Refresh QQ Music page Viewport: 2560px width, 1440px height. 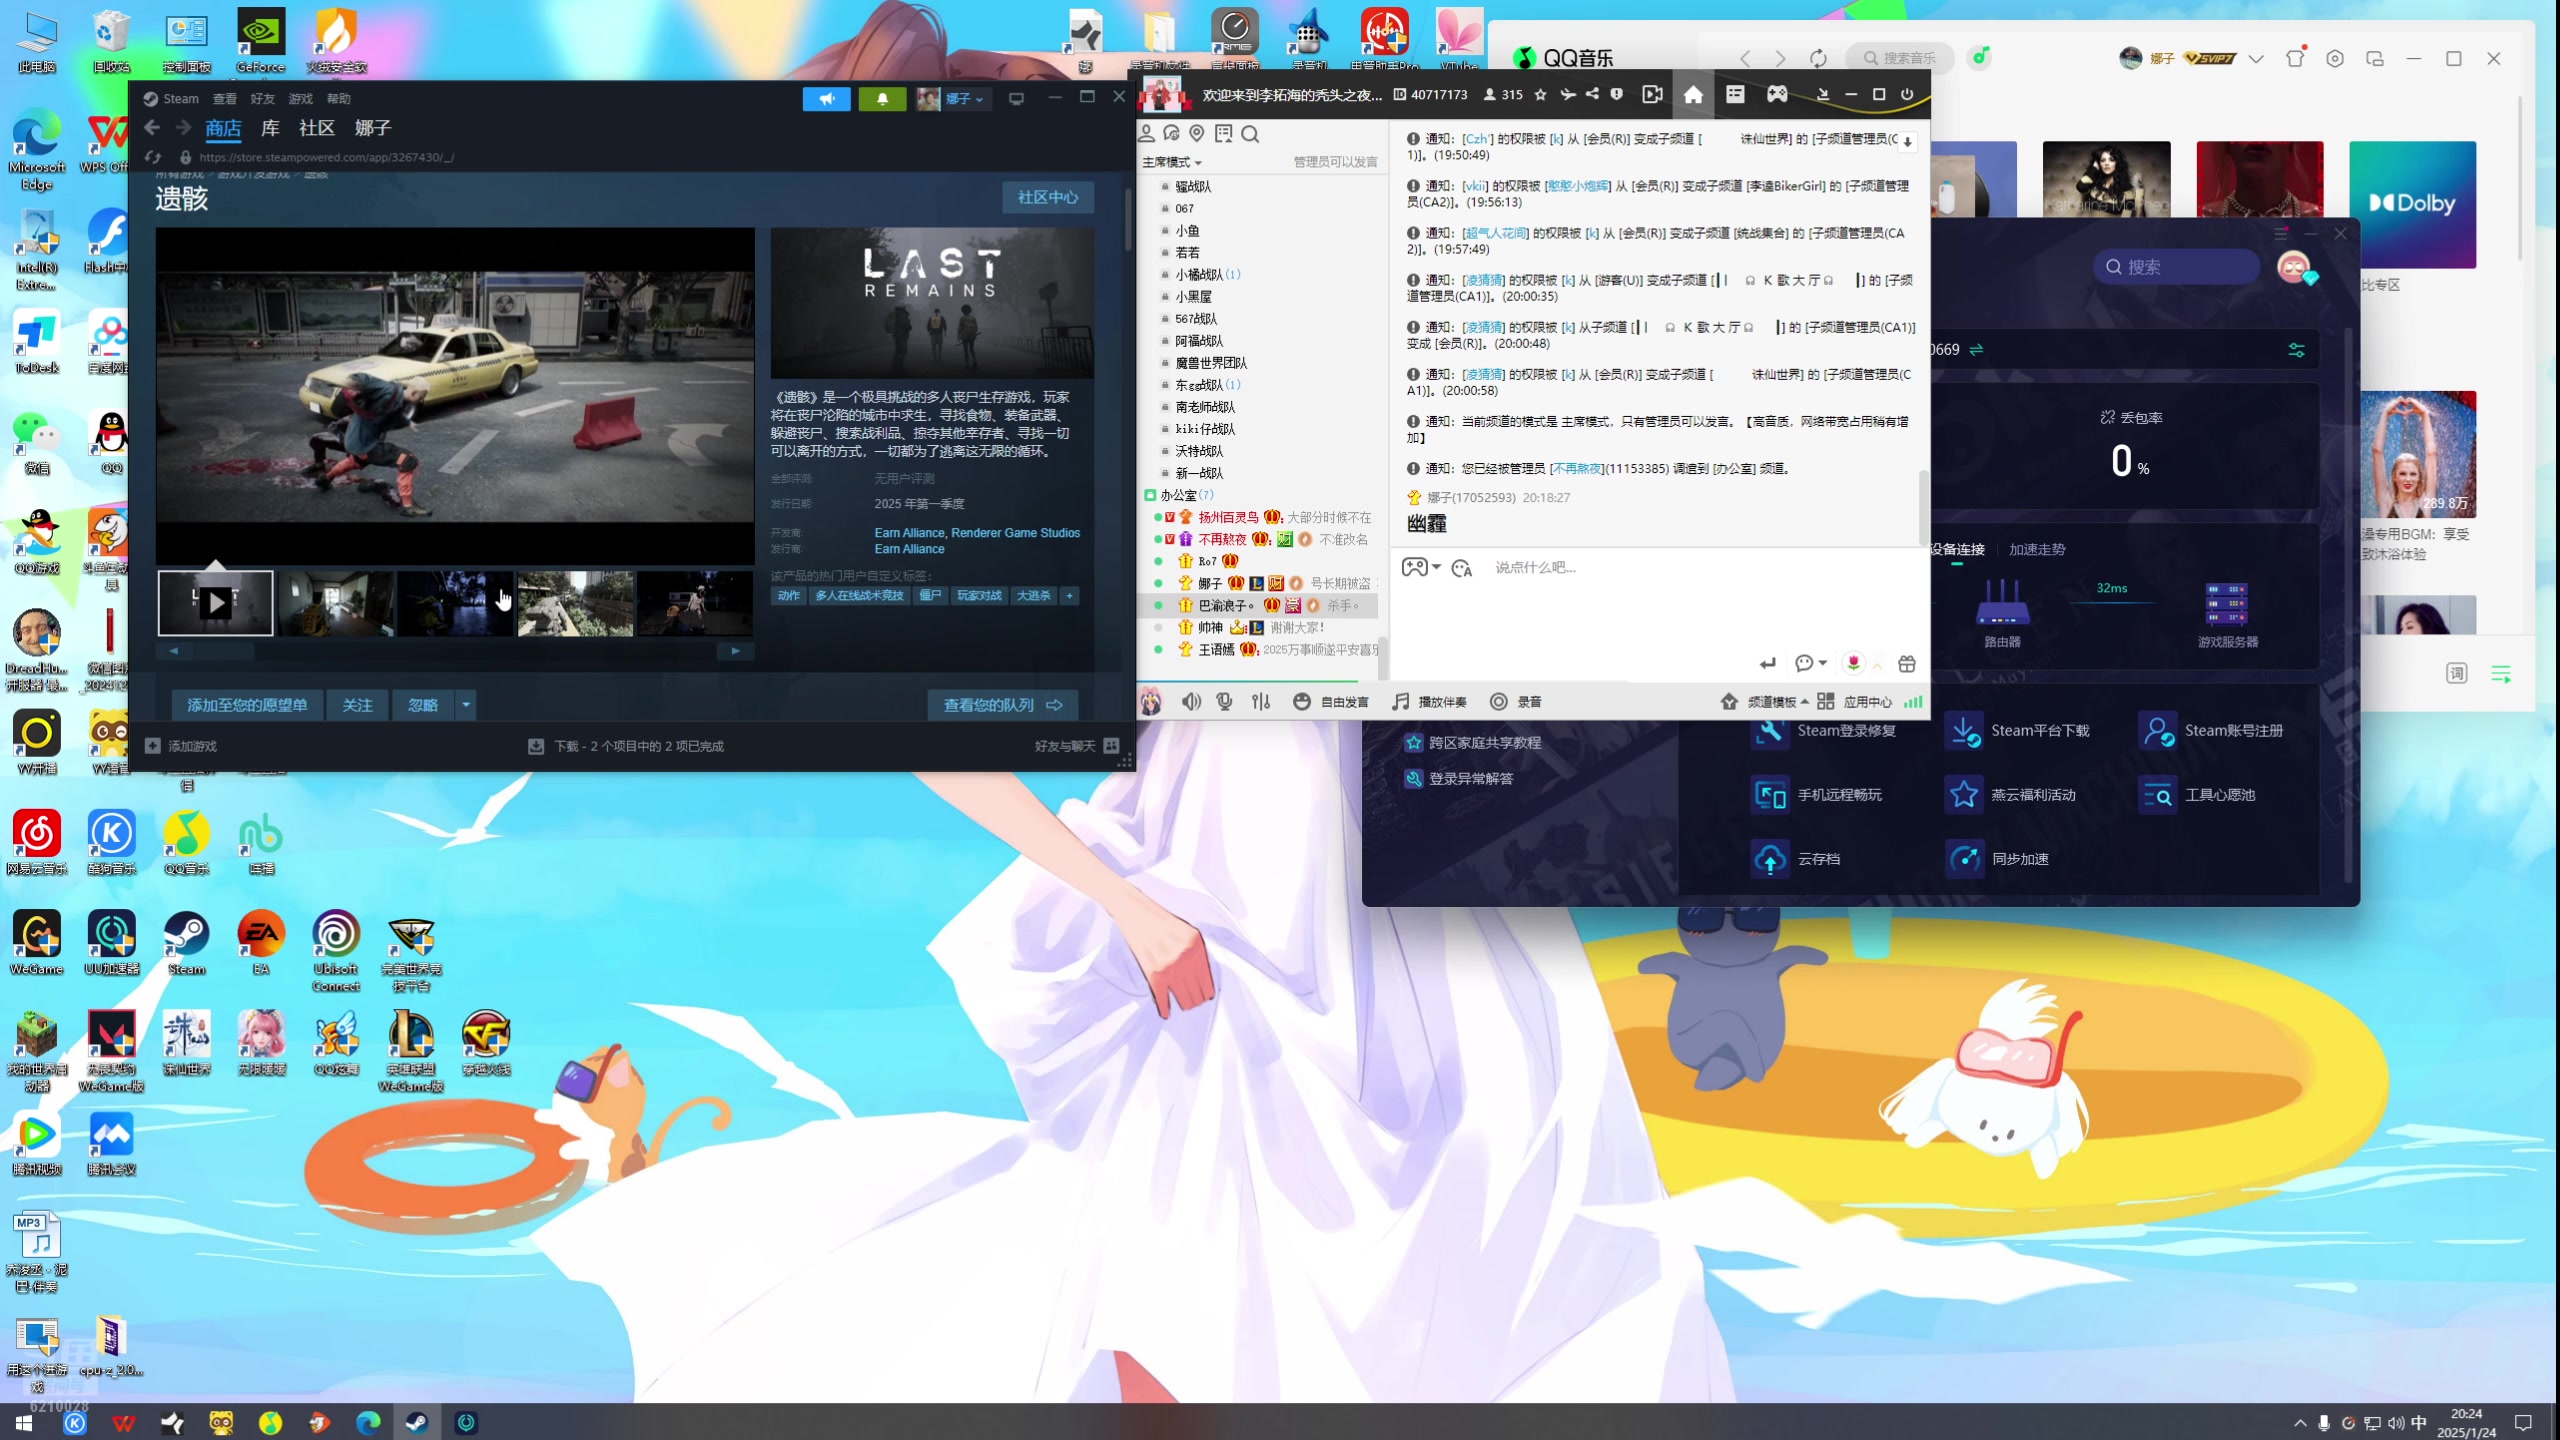[1818, 58]
